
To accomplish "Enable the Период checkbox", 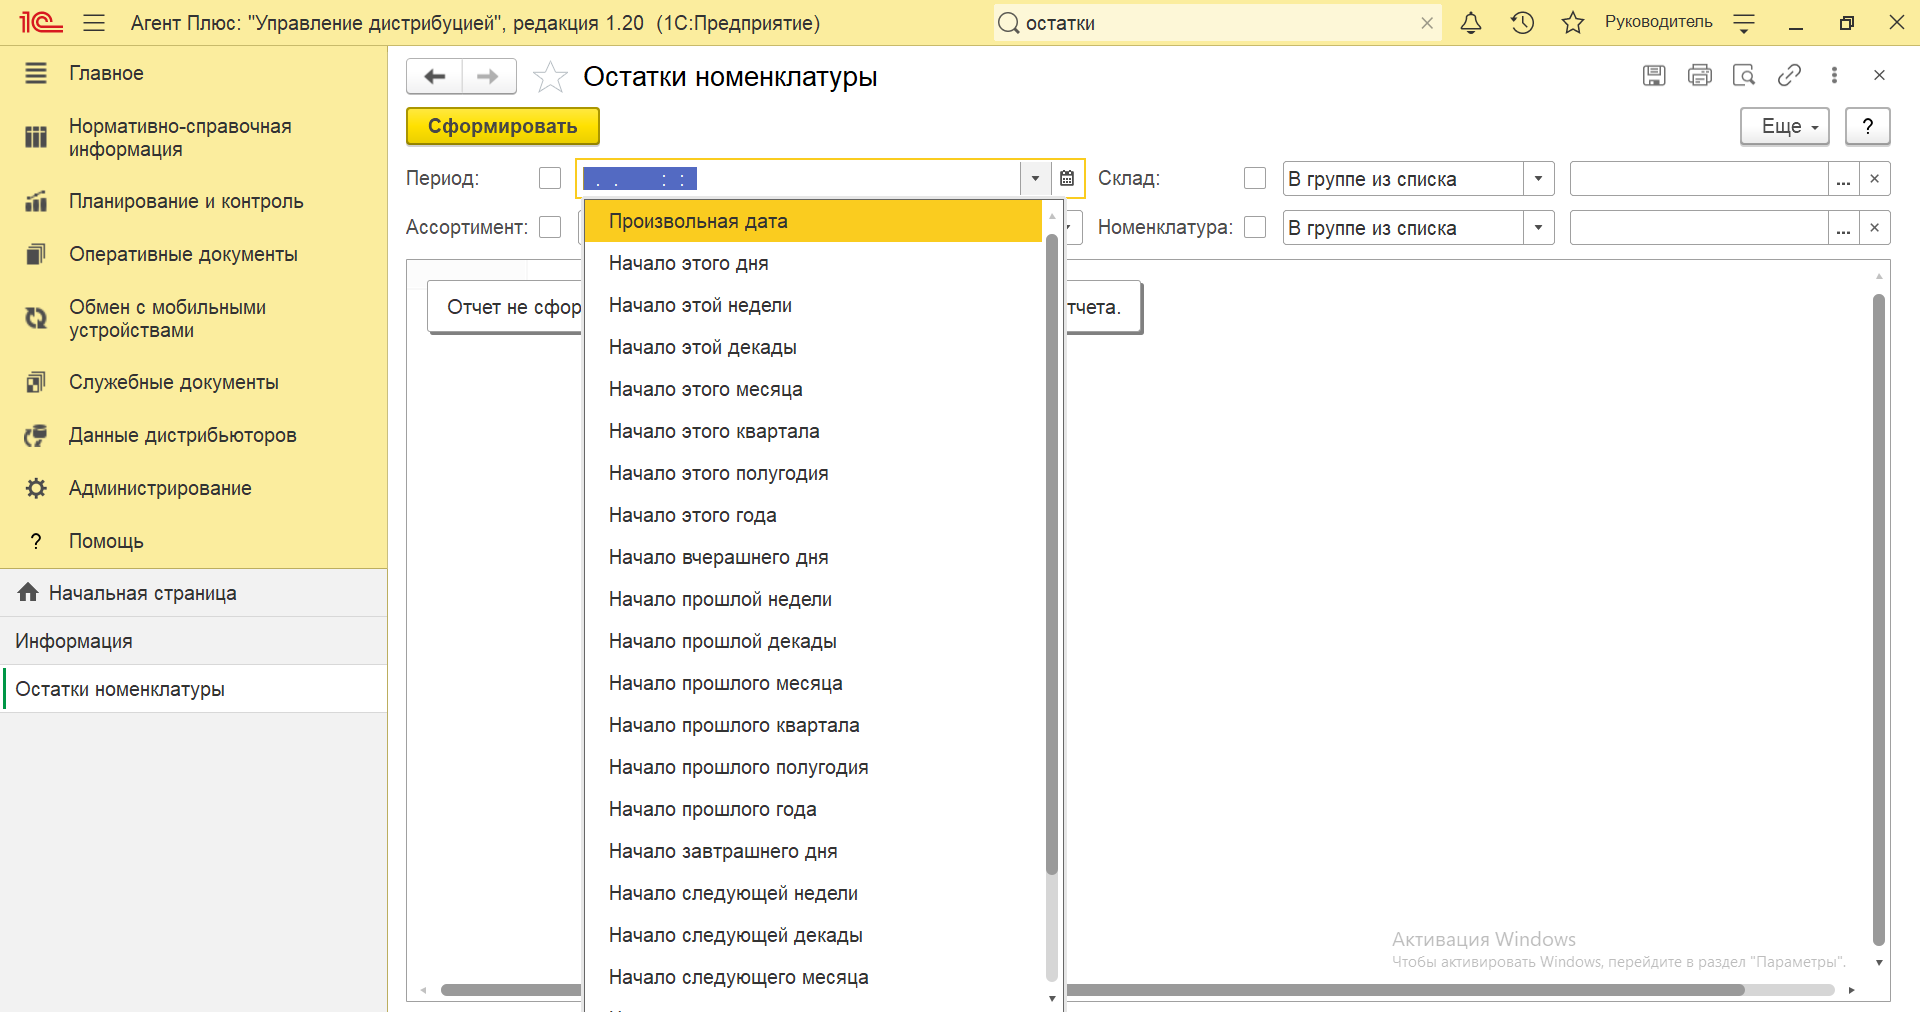I will pyautogui.click(x=550, y=178).
